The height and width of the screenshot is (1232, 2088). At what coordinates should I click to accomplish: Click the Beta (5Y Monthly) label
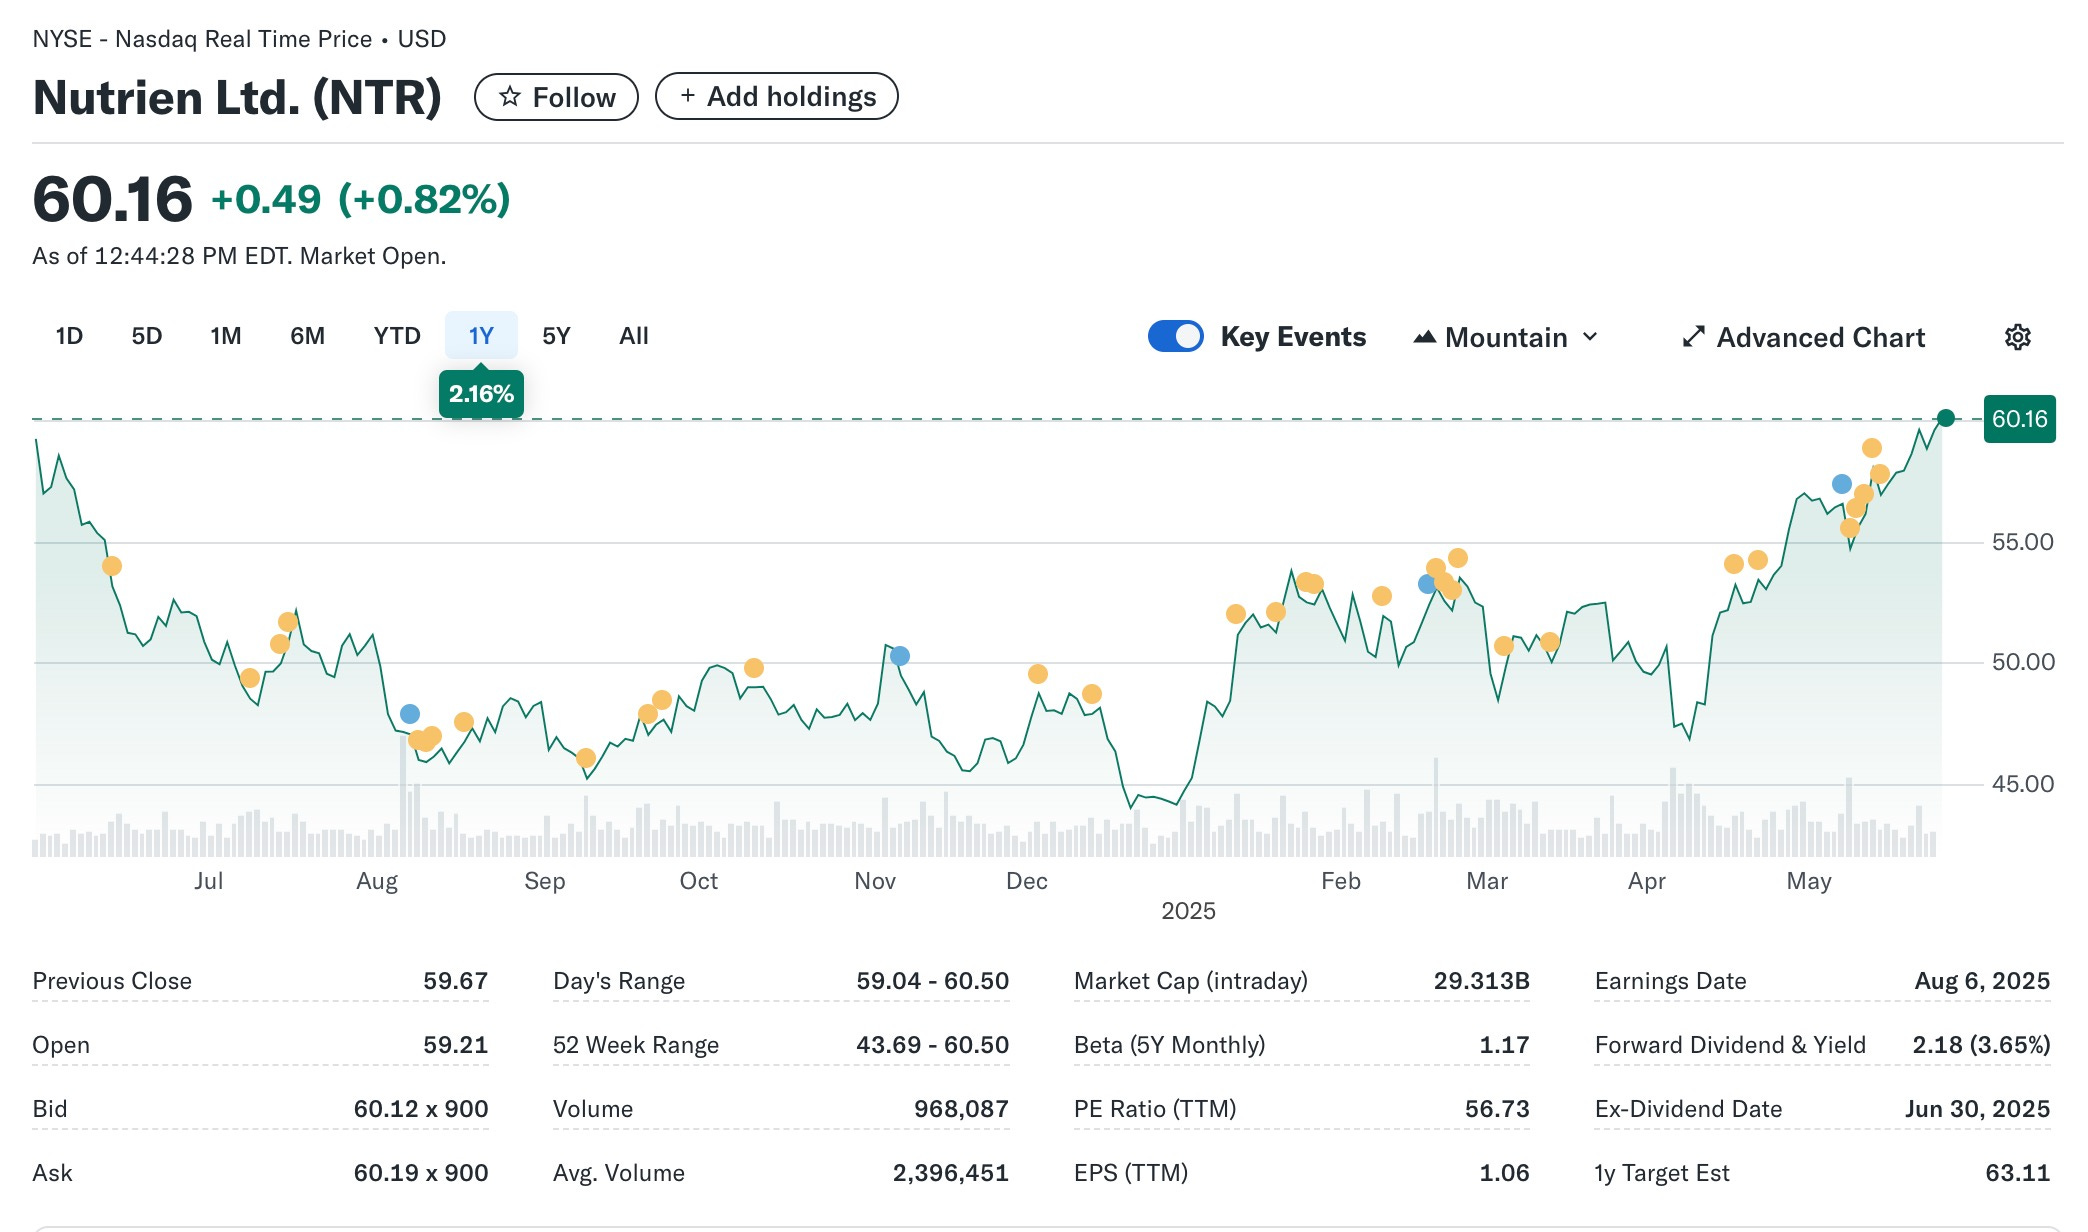click(1170, 1045)
